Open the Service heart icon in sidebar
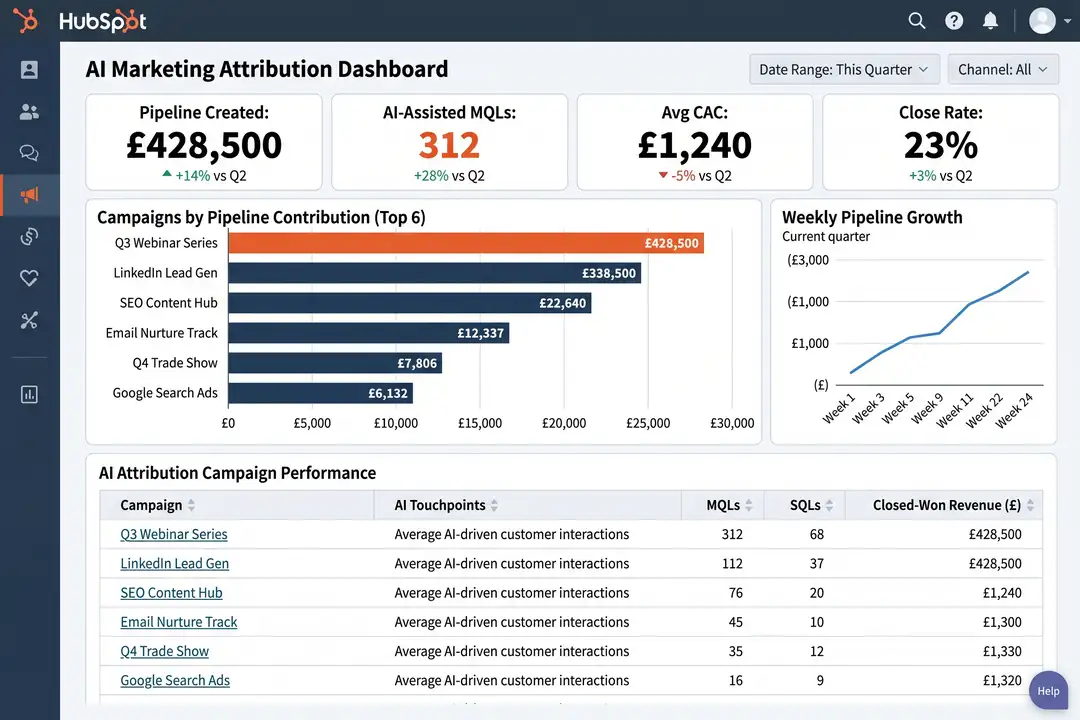The height and width of the screenshot is (720, 1080). [28, 277]
